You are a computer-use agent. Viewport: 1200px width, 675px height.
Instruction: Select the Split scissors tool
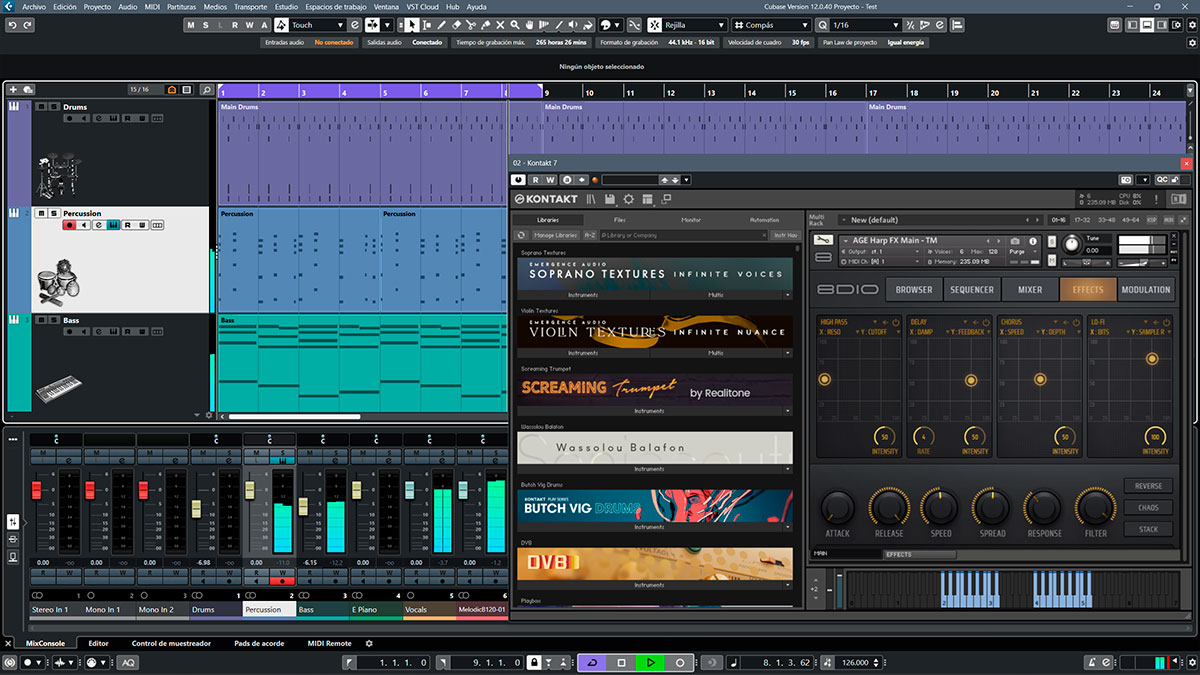pyautogui.click(x=471, y=25)
